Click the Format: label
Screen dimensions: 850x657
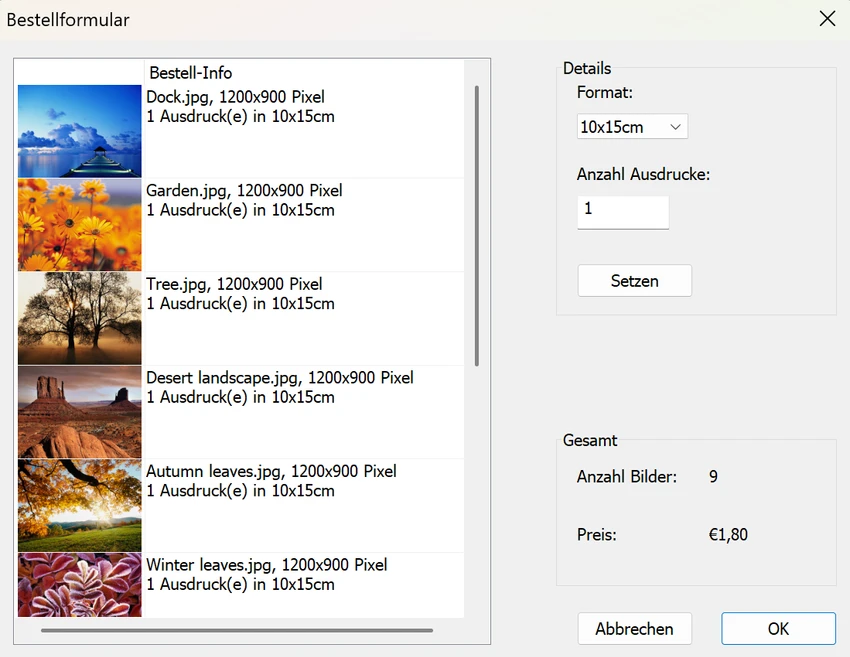(x=605, y=93)
